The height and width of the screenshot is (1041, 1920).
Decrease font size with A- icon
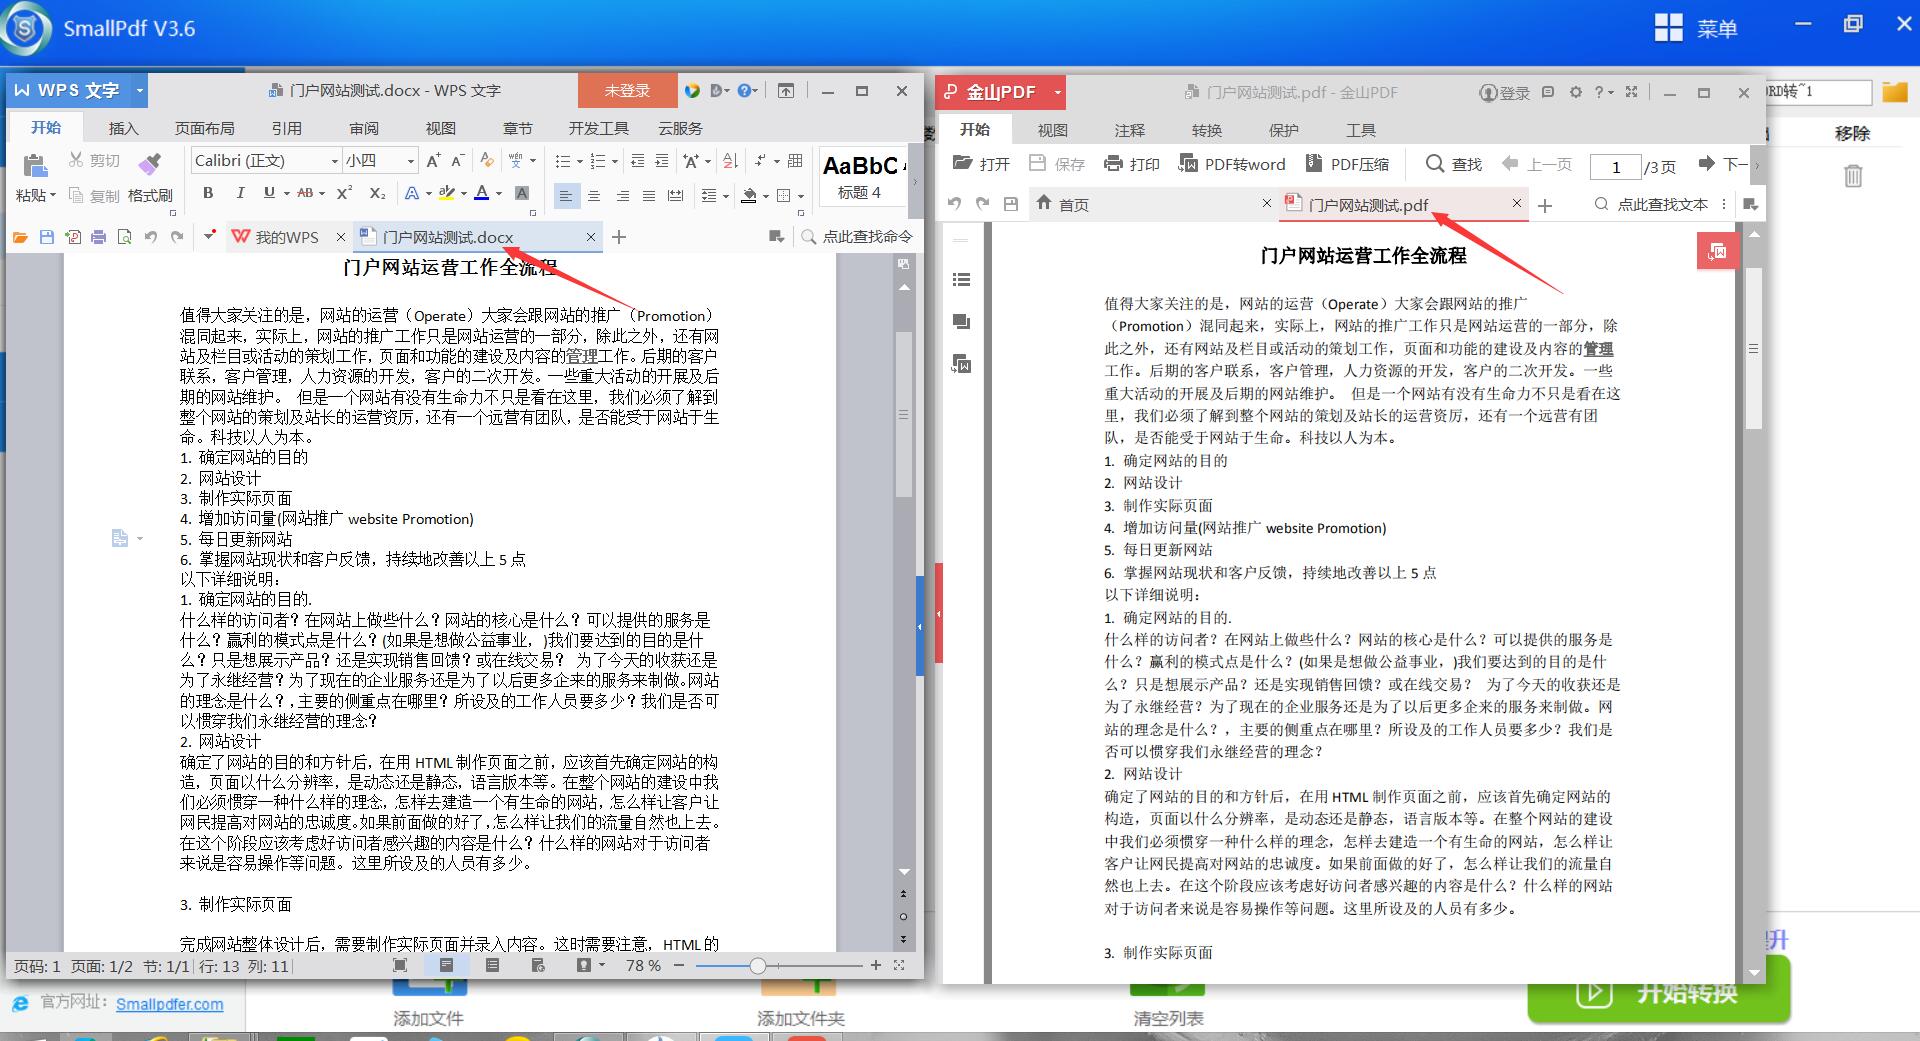coord(457,161)
